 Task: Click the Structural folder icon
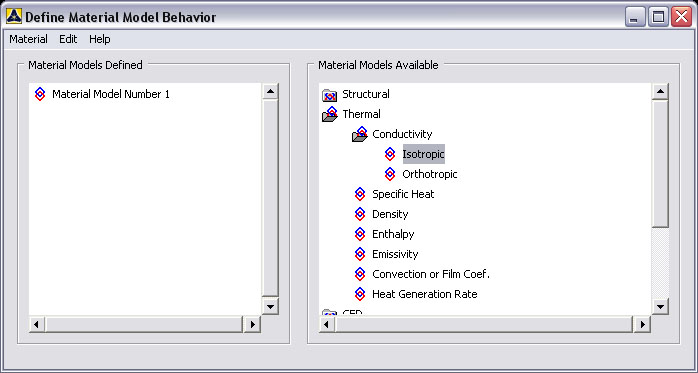tap(329, 95)
